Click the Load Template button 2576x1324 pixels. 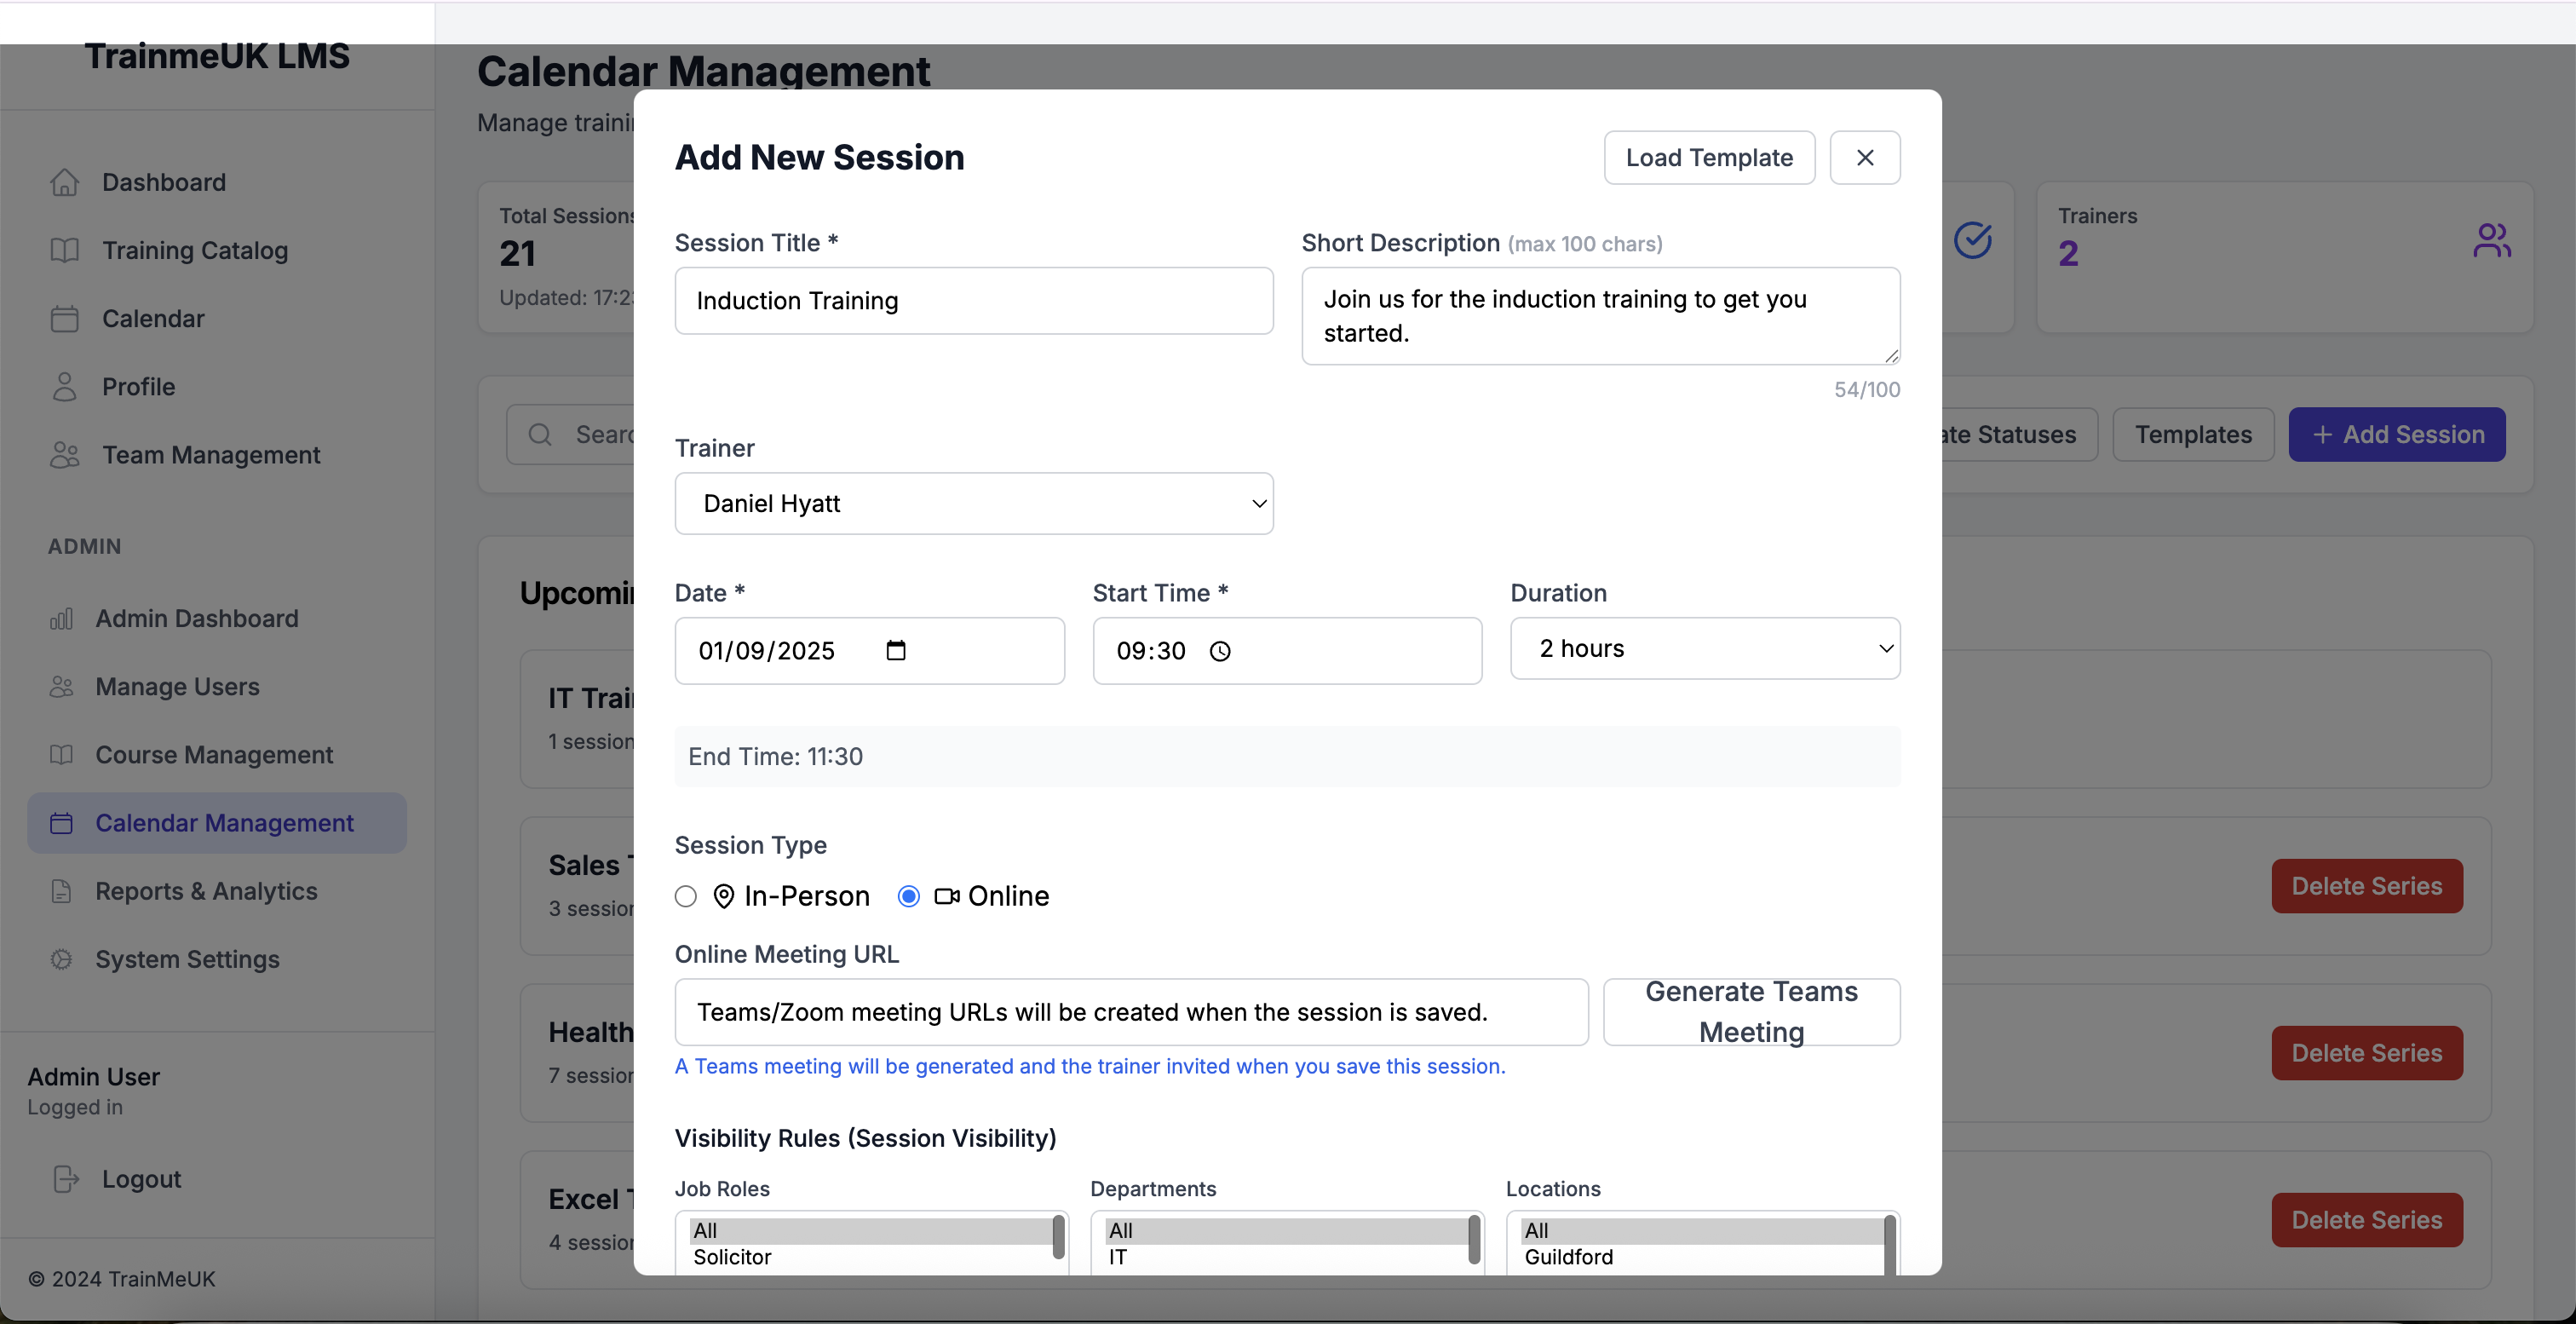click(x=1709, y=158)
